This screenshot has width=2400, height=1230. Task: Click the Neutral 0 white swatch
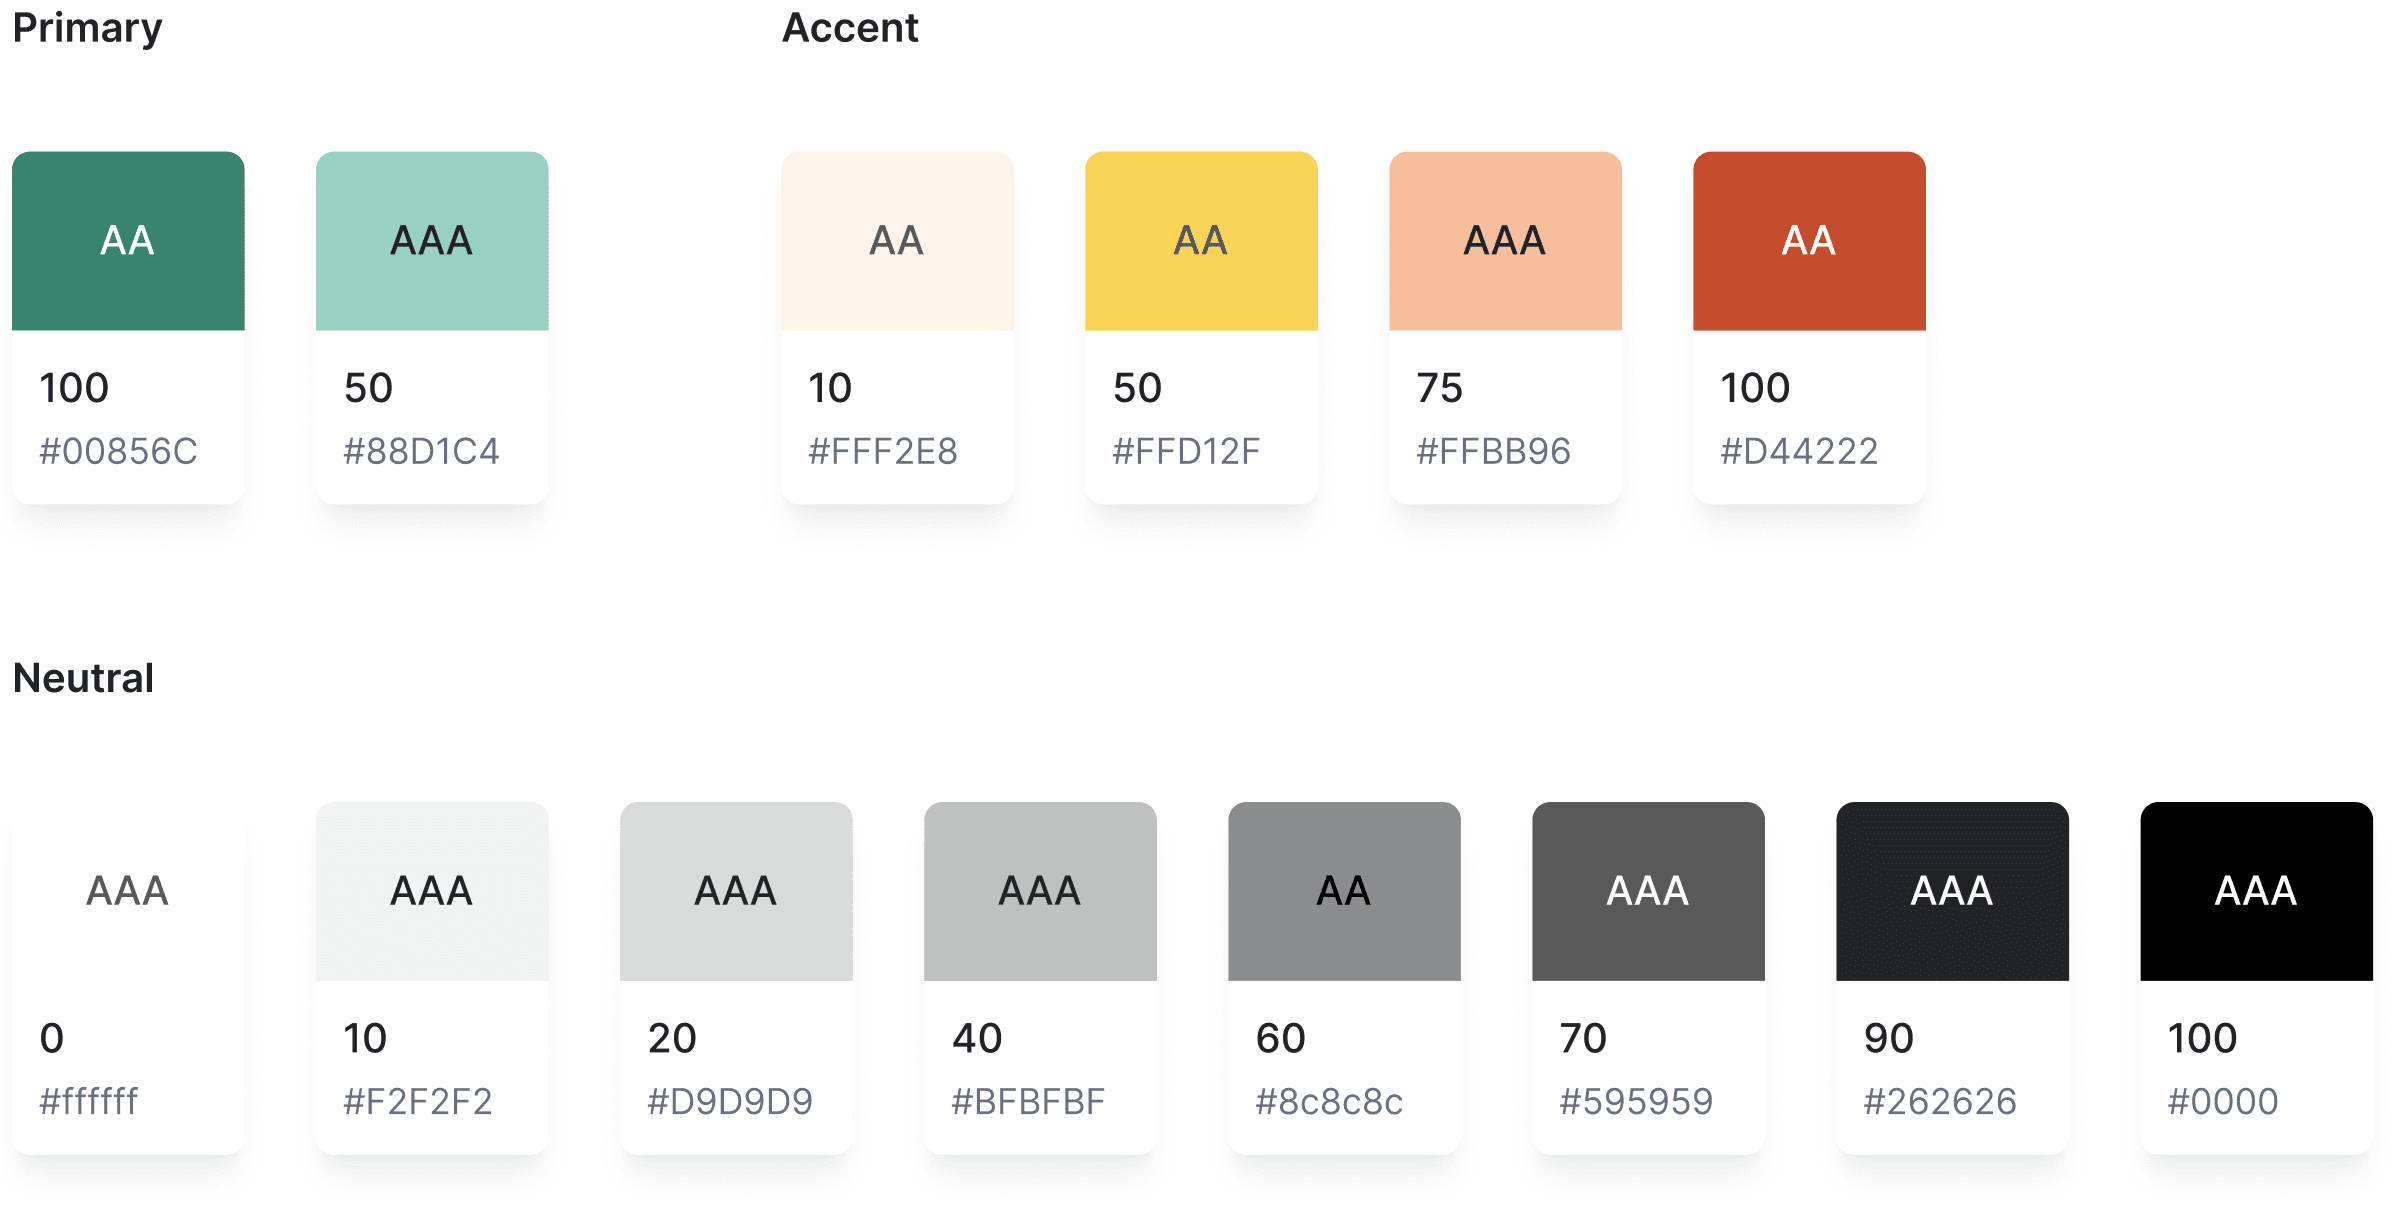(128, 891)
